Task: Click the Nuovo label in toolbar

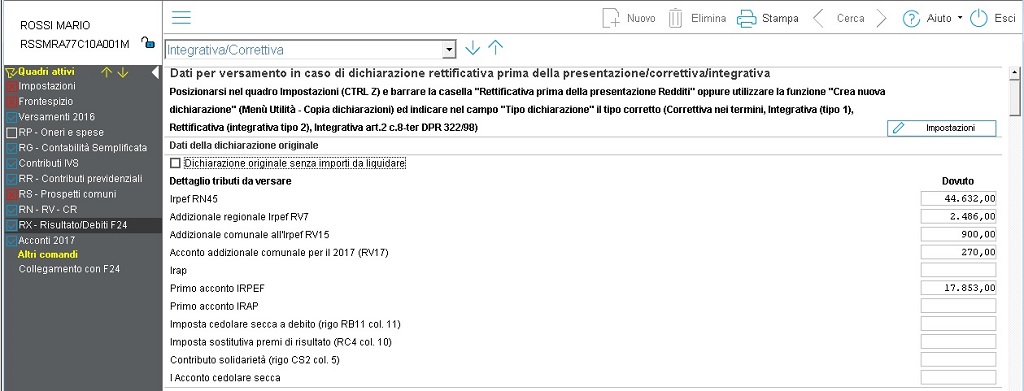Action: 641,18
